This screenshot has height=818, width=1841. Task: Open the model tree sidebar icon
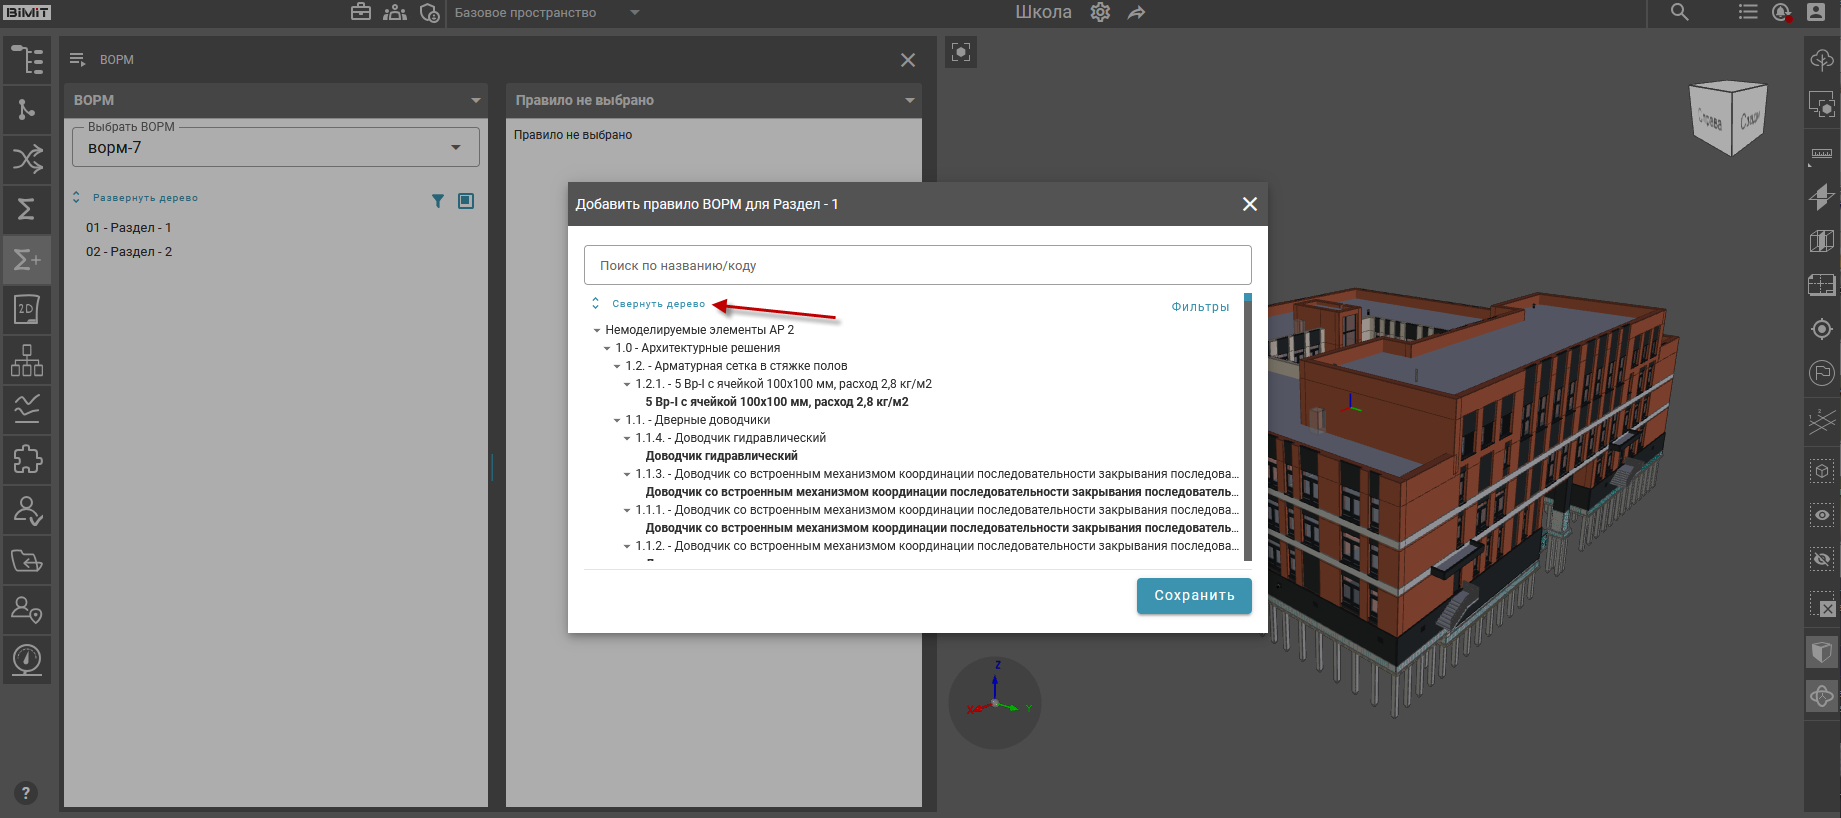coord(27,60)
